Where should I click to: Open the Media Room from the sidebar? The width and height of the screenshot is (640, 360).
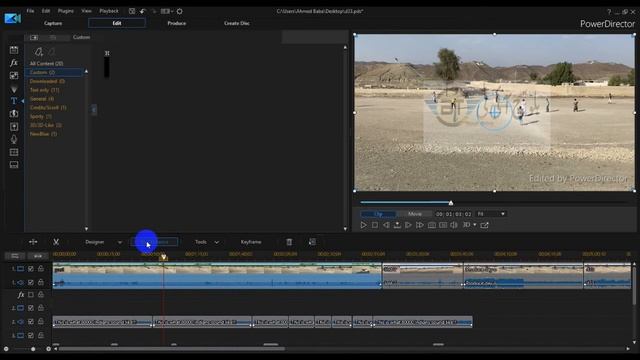point(14,50)
